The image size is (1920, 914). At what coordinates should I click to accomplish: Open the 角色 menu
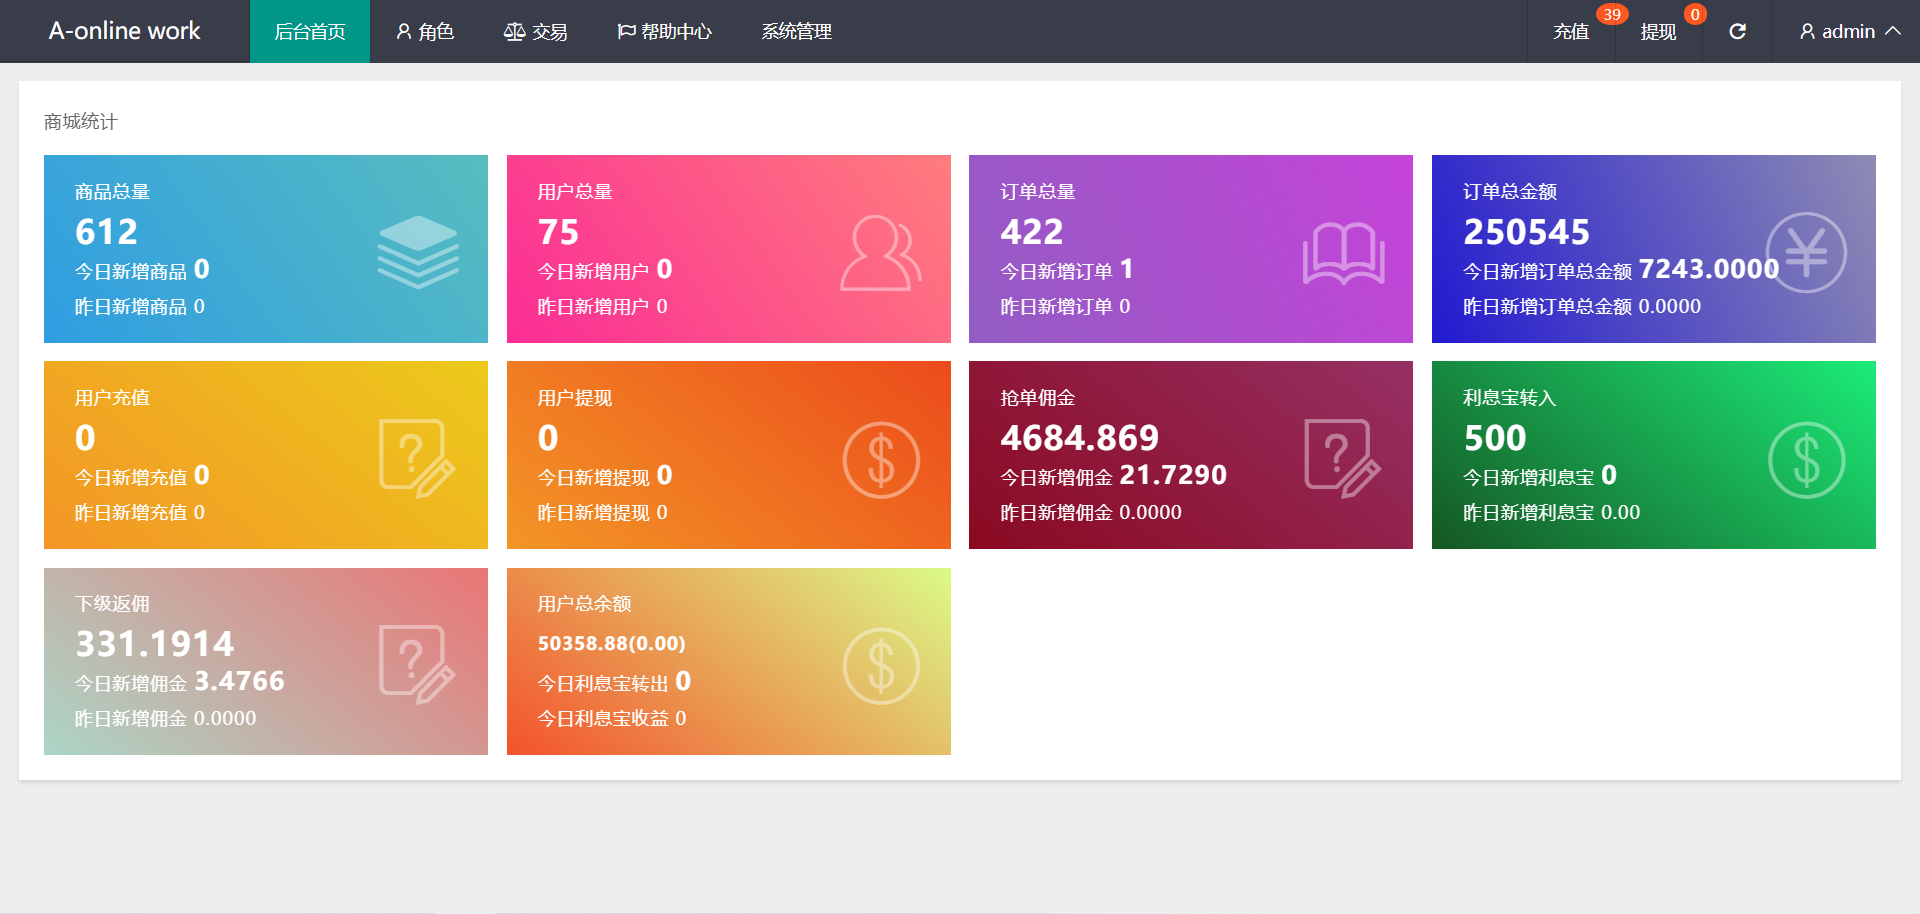[x=425, y=32]
